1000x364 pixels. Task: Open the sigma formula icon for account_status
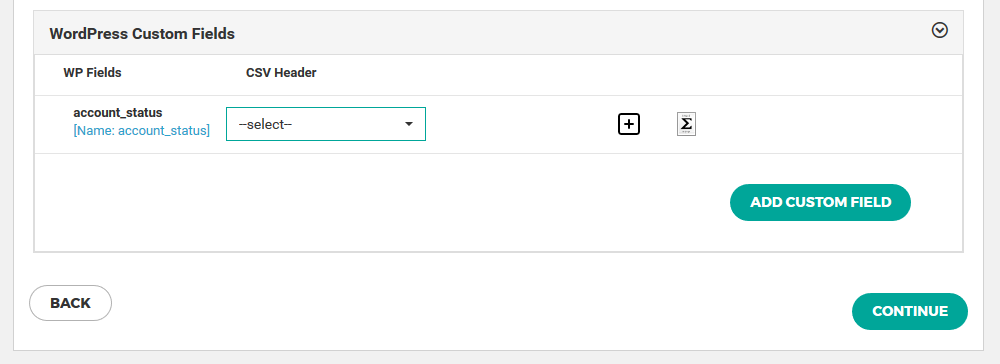(x=686, y=124)
